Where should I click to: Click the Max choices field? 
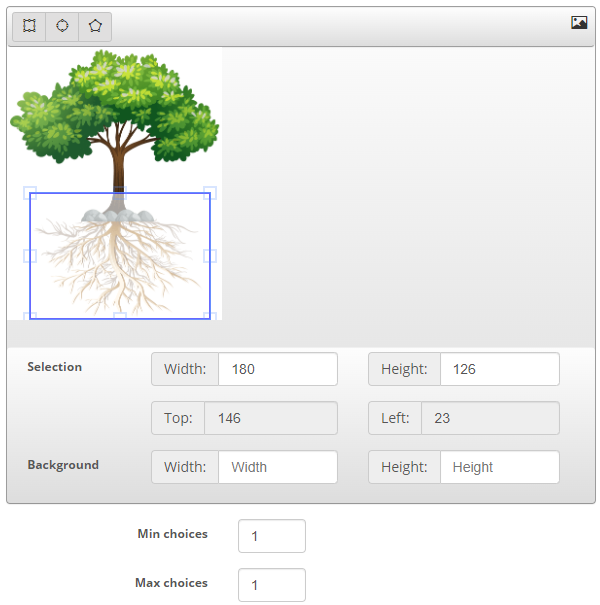click(272, 585)
